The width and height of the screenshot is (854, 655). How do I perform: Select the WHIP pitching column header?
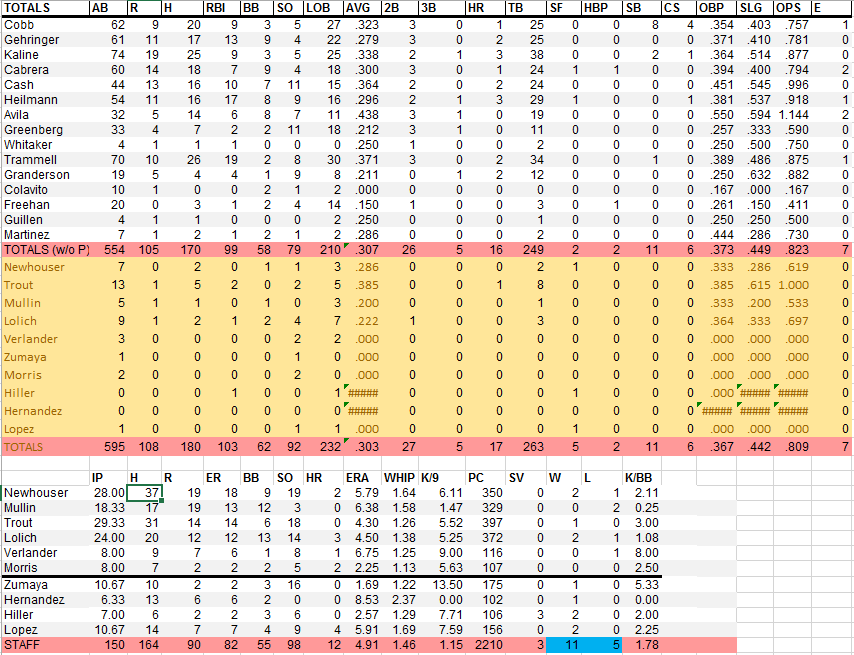click(x=399, y=478)
